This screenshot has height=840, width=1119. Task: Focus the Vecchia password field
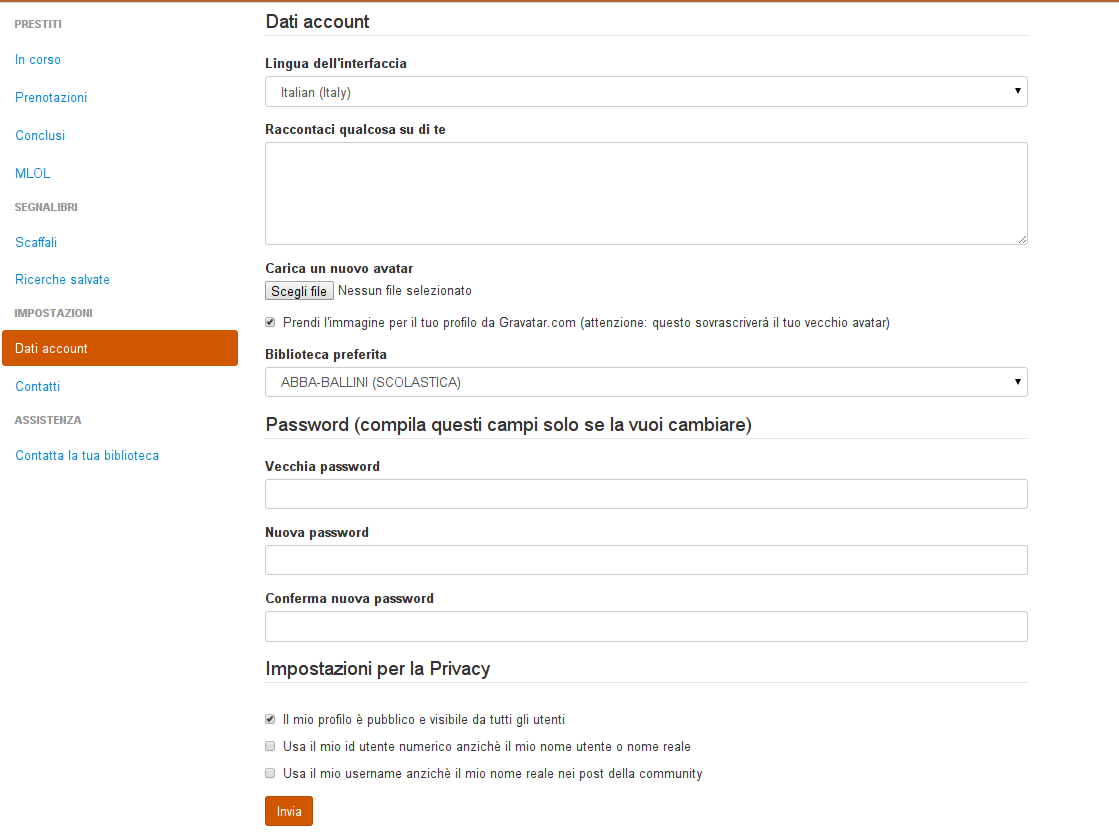coord(646,494)
